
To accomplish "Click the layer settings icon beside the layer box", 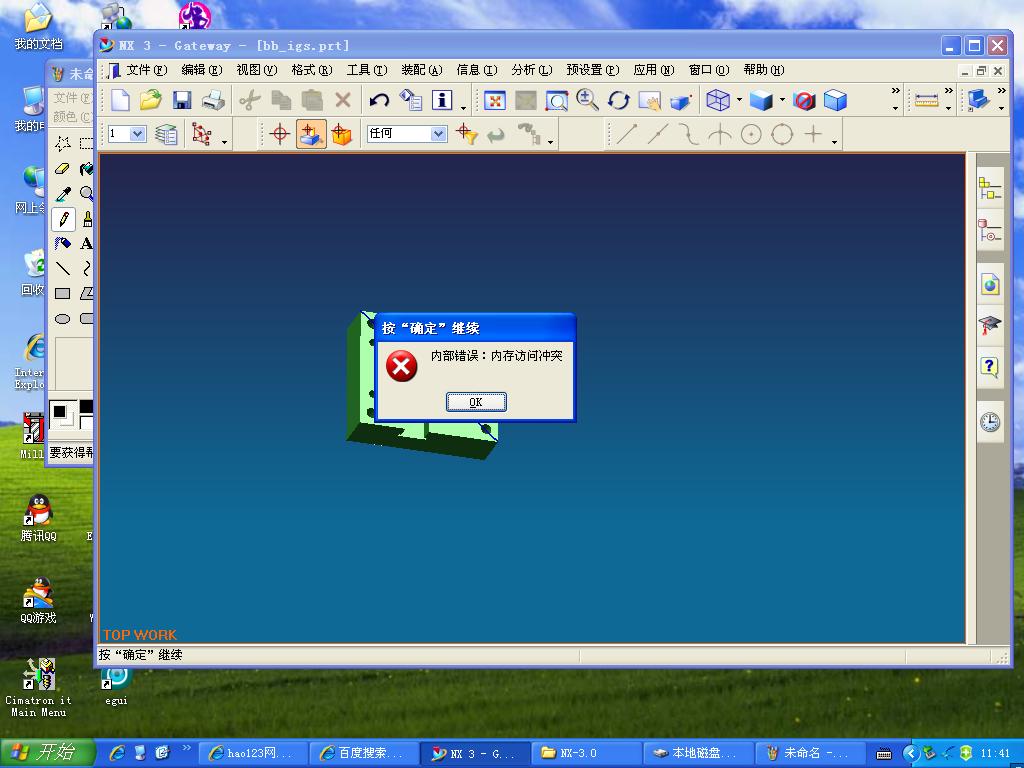I will pos(166,134).
